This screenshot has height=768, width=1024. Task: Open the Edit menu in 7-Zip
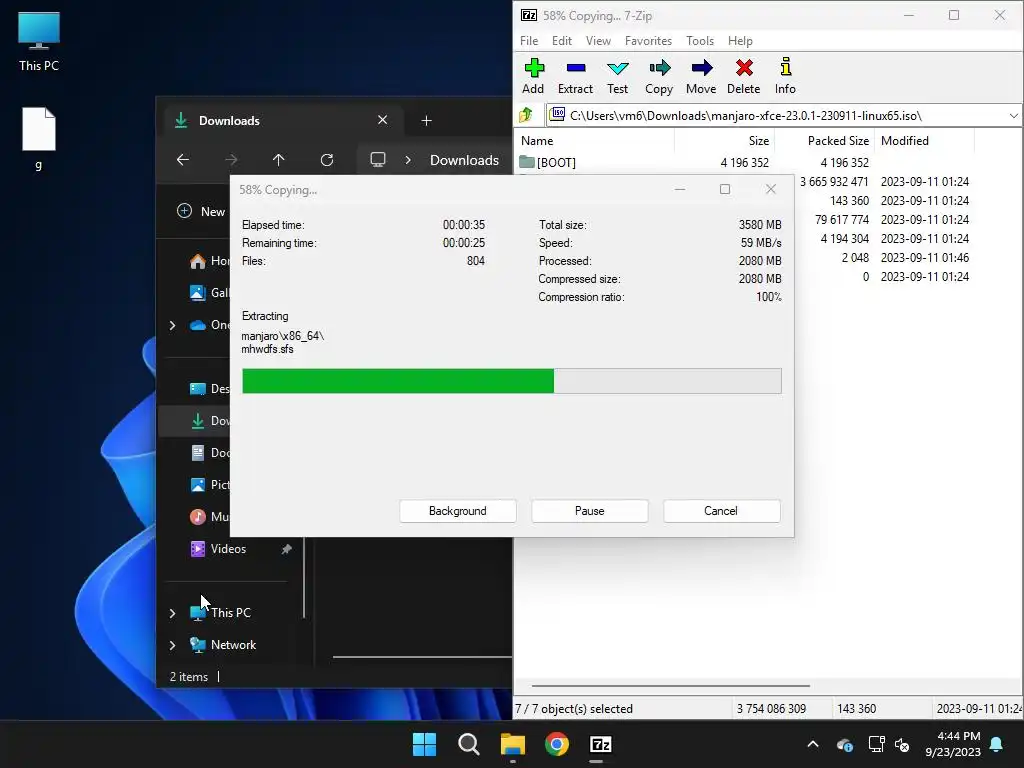point(562,40)
